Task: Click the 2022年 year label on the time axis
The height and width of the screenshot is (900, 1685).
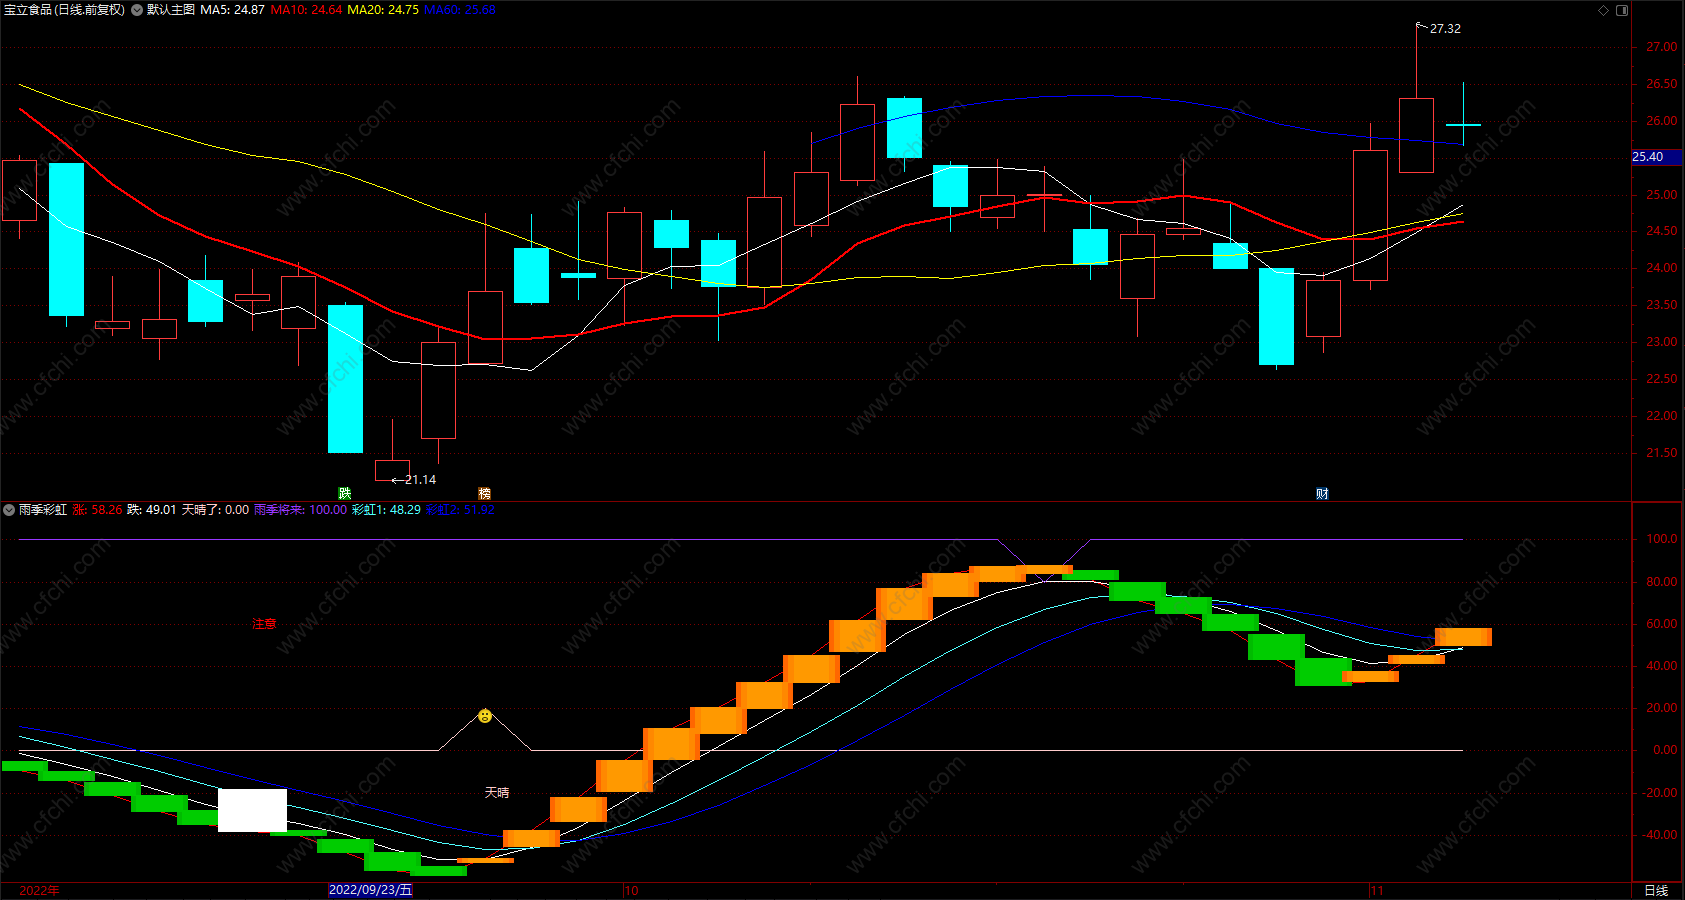Action: pyautogui.click(x=39, y=890)
